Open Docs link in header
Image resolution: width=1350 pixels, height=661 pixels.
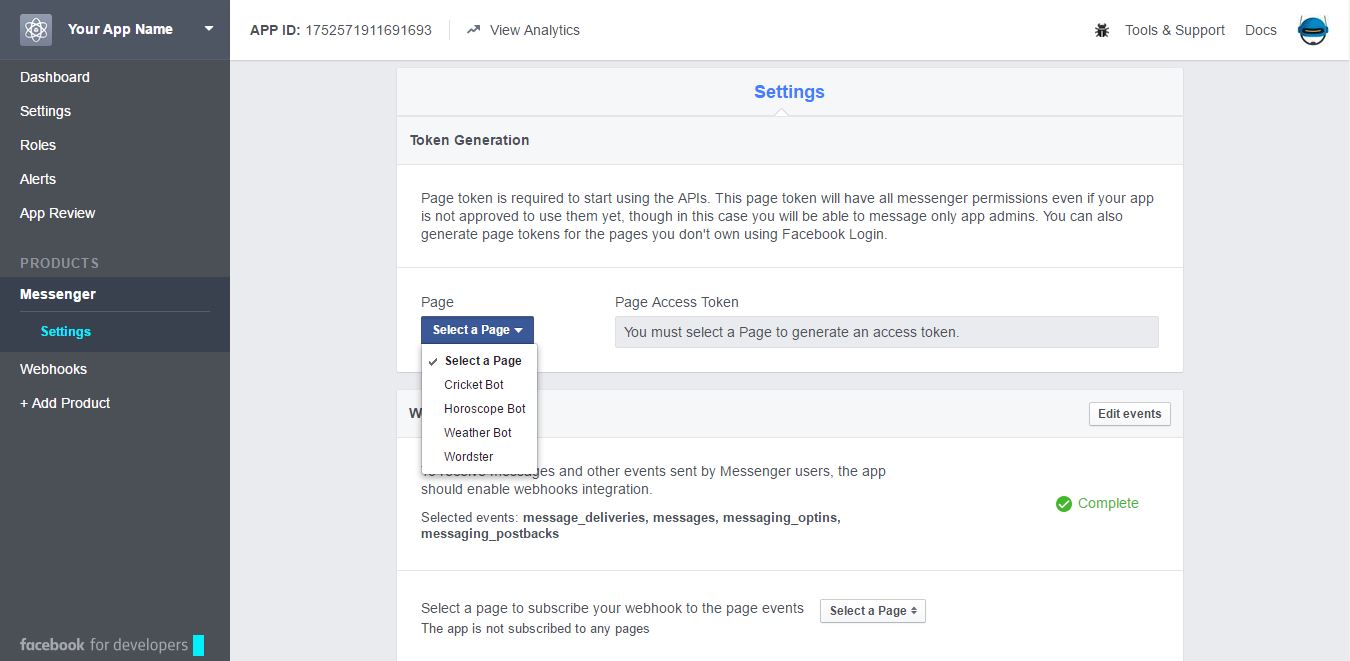(x=1260, y=30)
